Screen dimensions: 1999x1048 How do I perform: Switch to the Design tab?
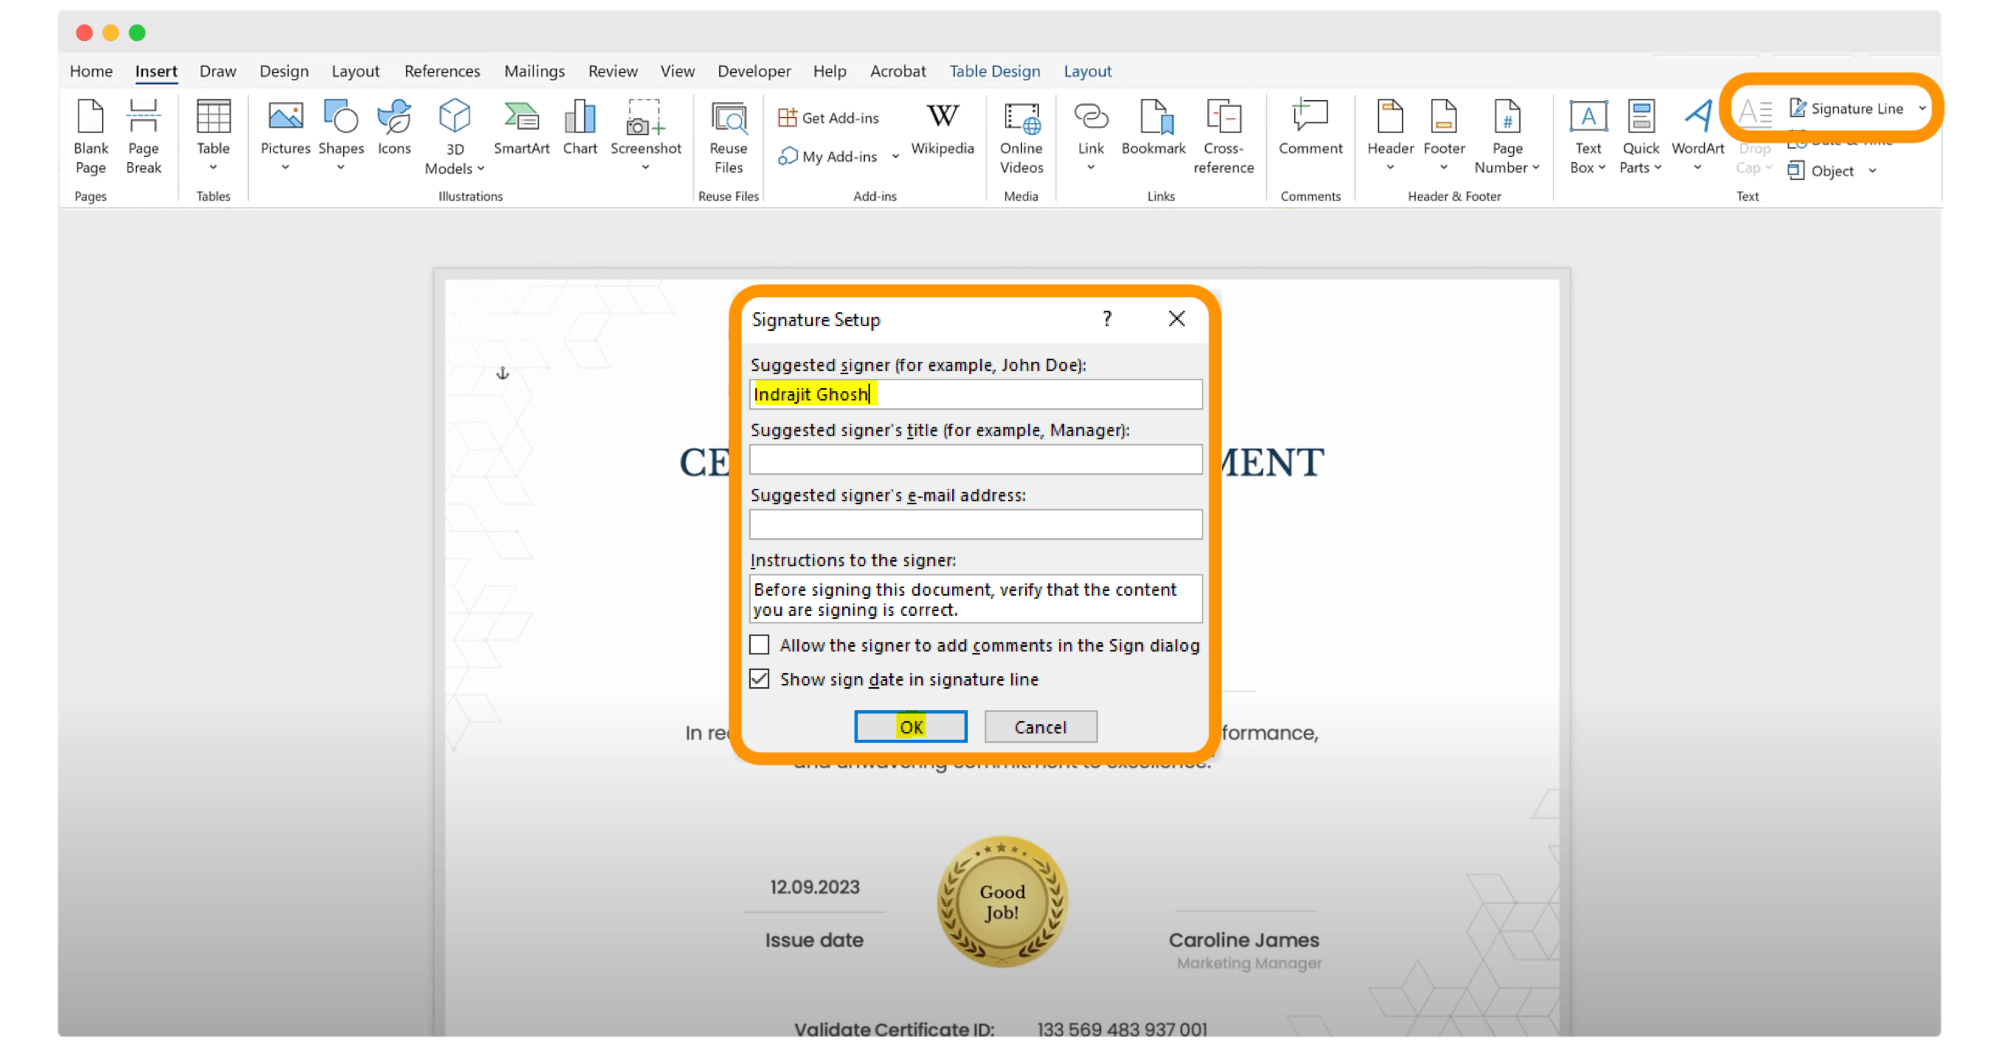point(284,71)
